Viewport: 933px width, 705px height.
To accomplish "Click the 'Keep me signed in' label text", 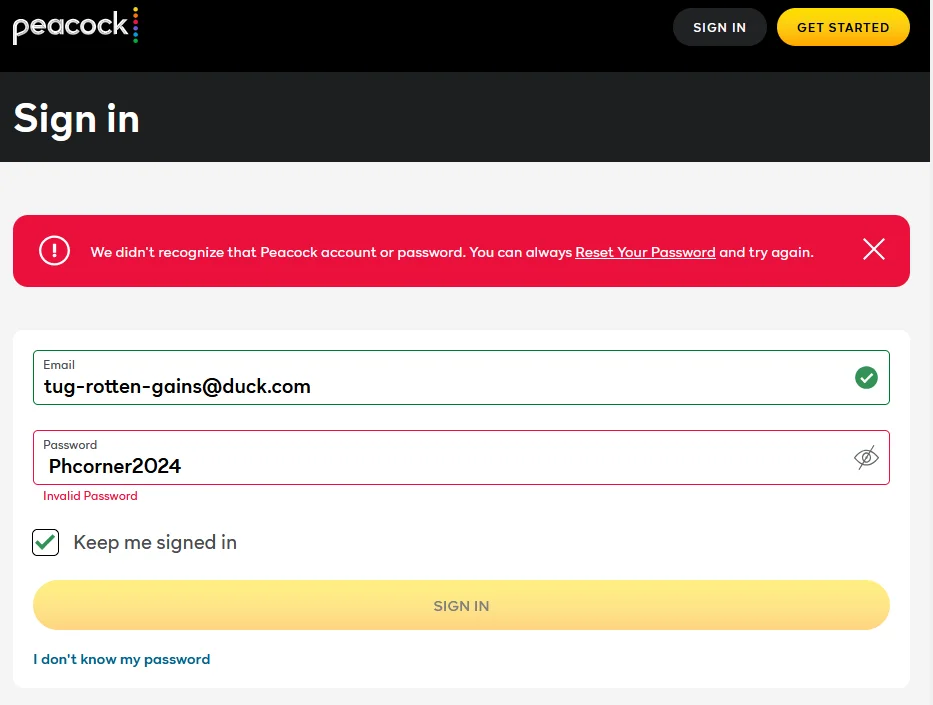I will coord(155,543).
